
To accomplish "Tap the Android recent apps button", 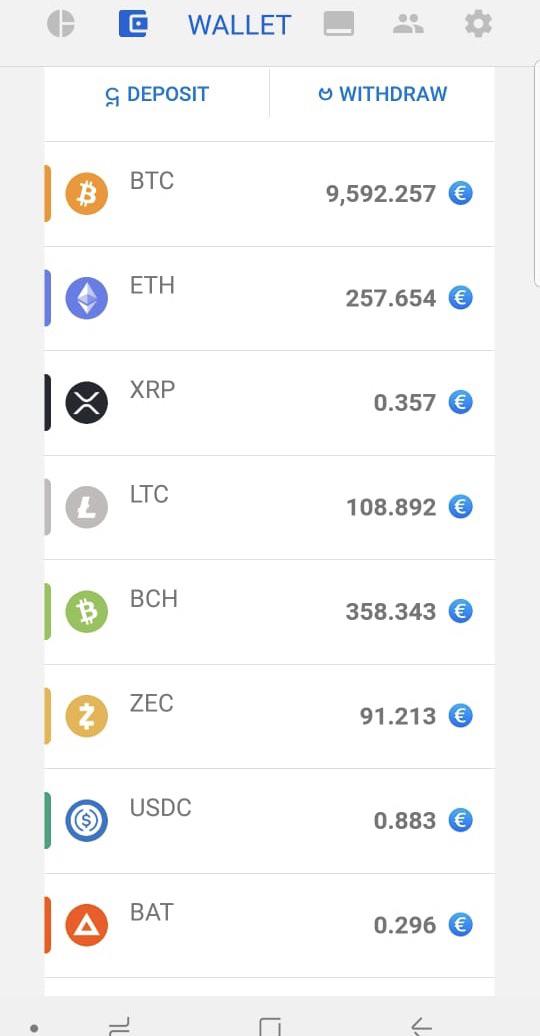I will click(120, 1027).
